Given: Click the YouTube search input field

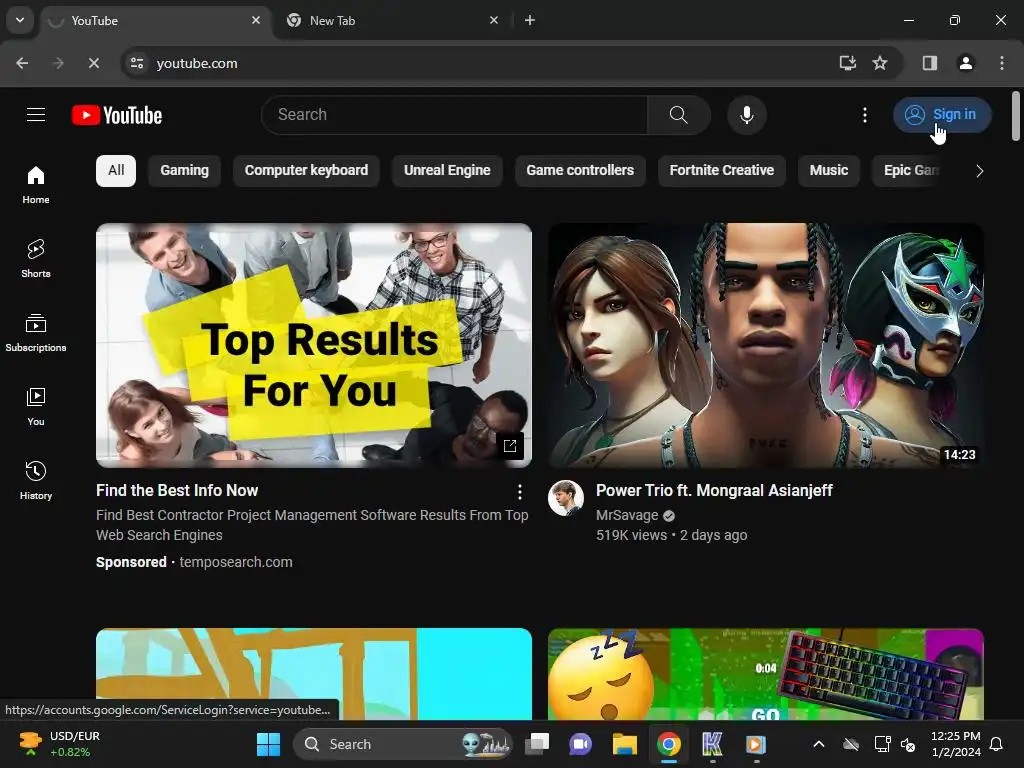Looking at the screenshot, I should (455, 115).
